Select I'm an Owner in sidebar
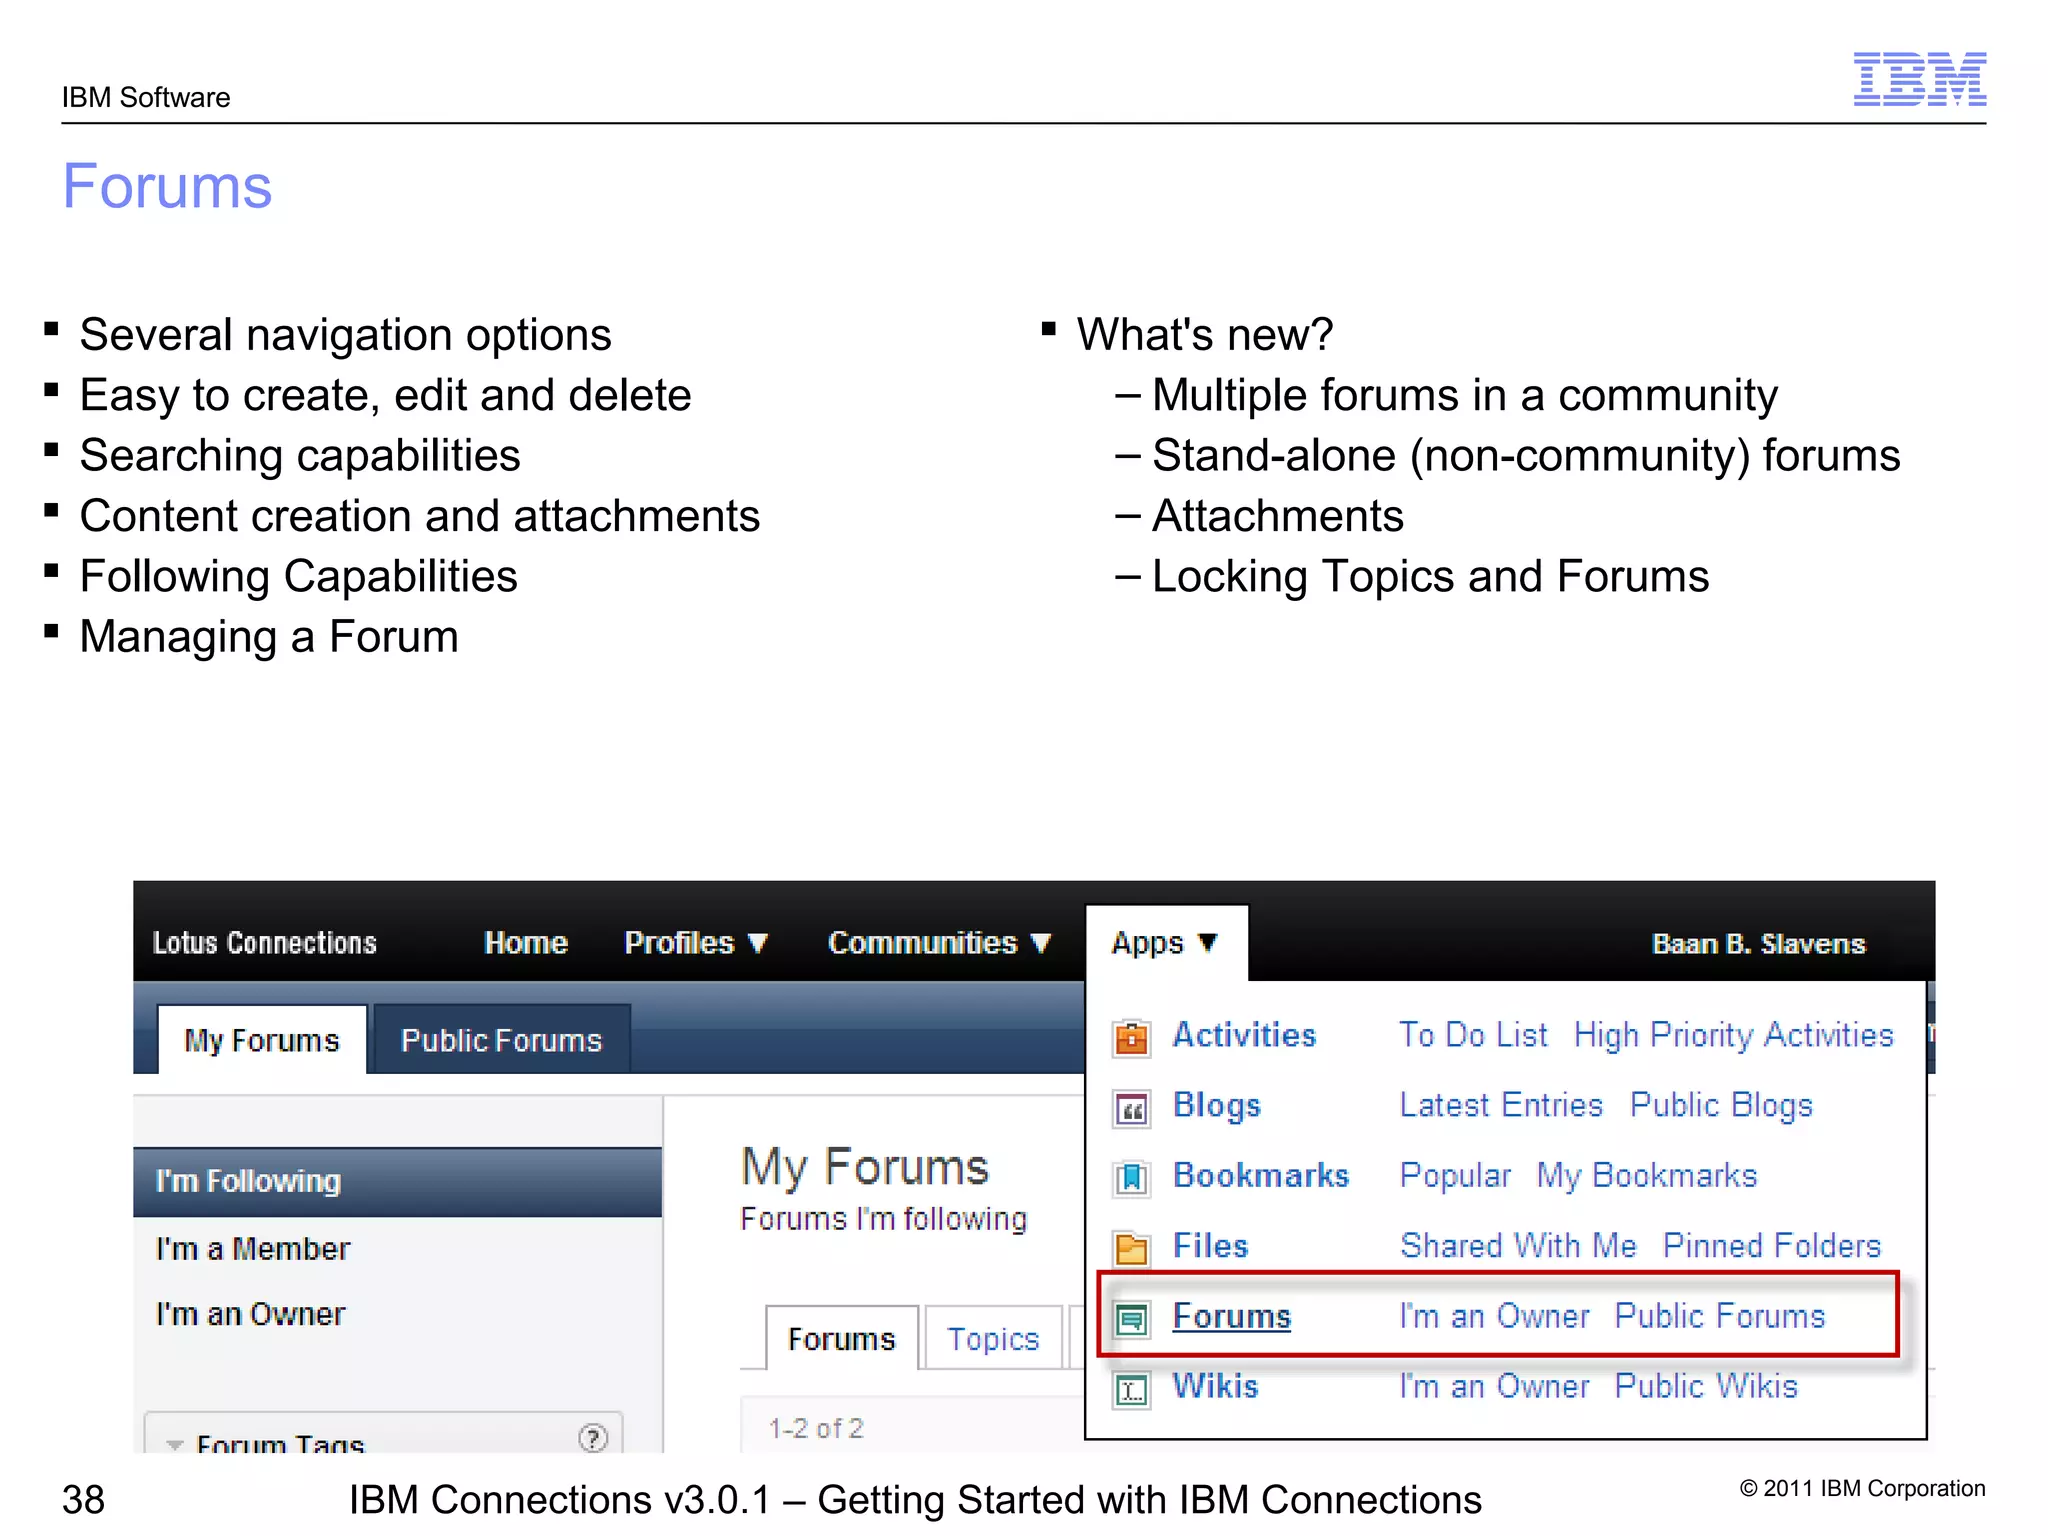This screenshot has height=1536, width=2048. pyautogui.click(x=250, y=1314)
